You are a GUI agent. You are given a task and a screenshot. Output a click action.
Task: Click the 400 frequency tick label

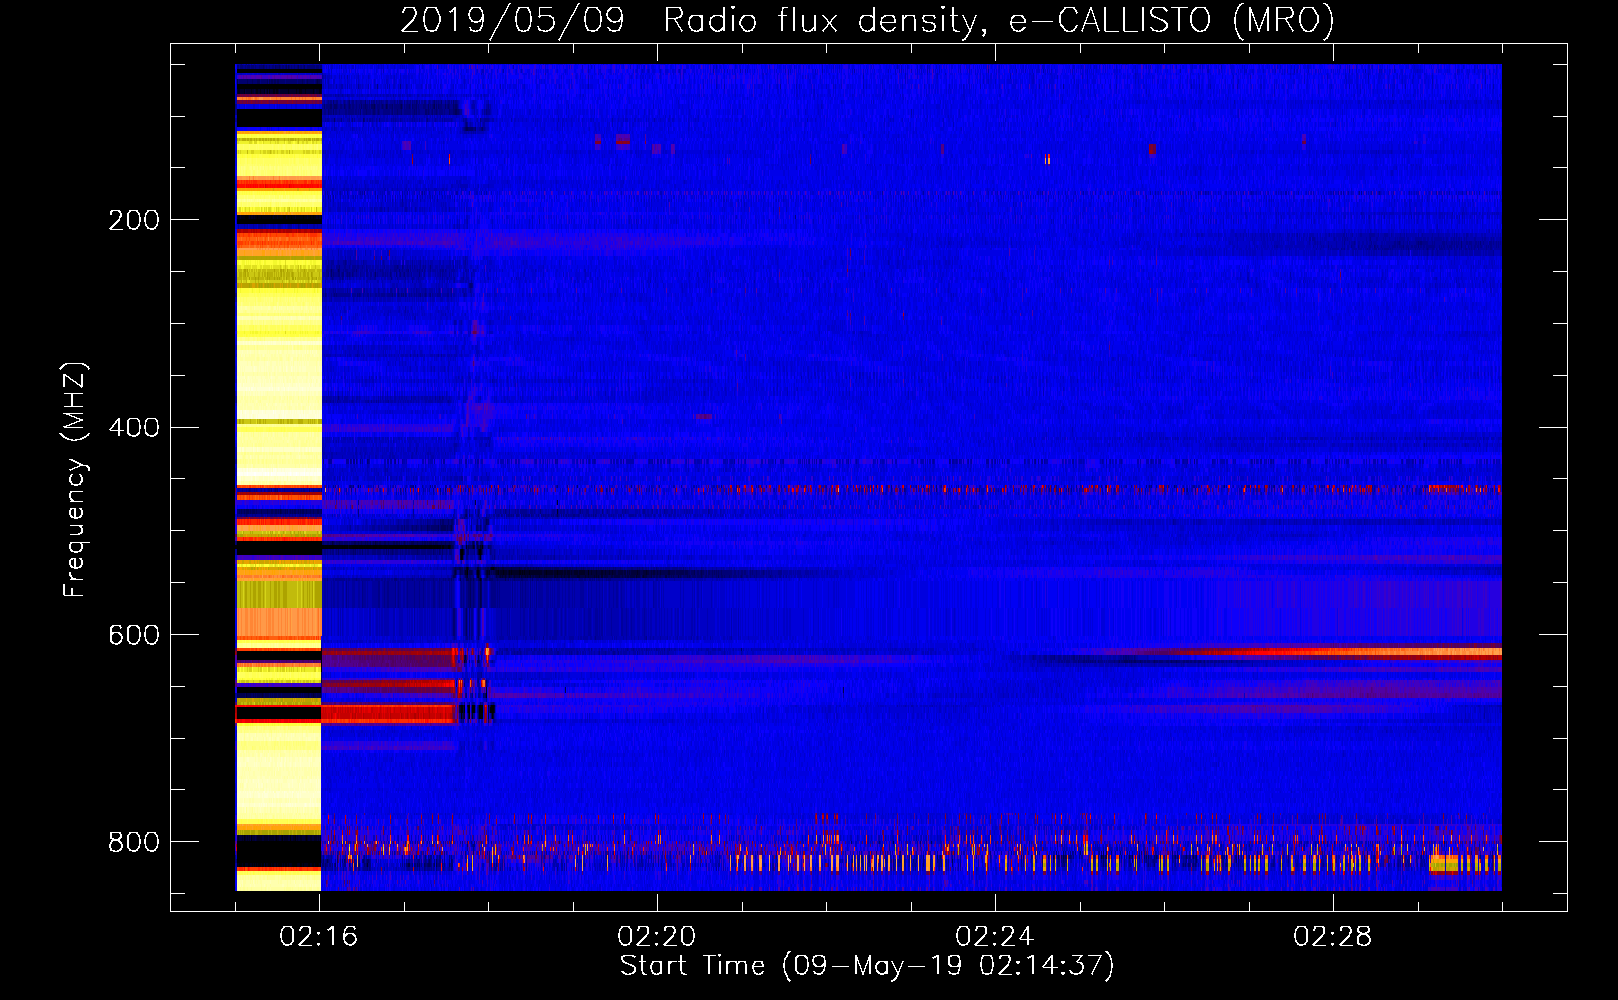click(x=134, y=428)
